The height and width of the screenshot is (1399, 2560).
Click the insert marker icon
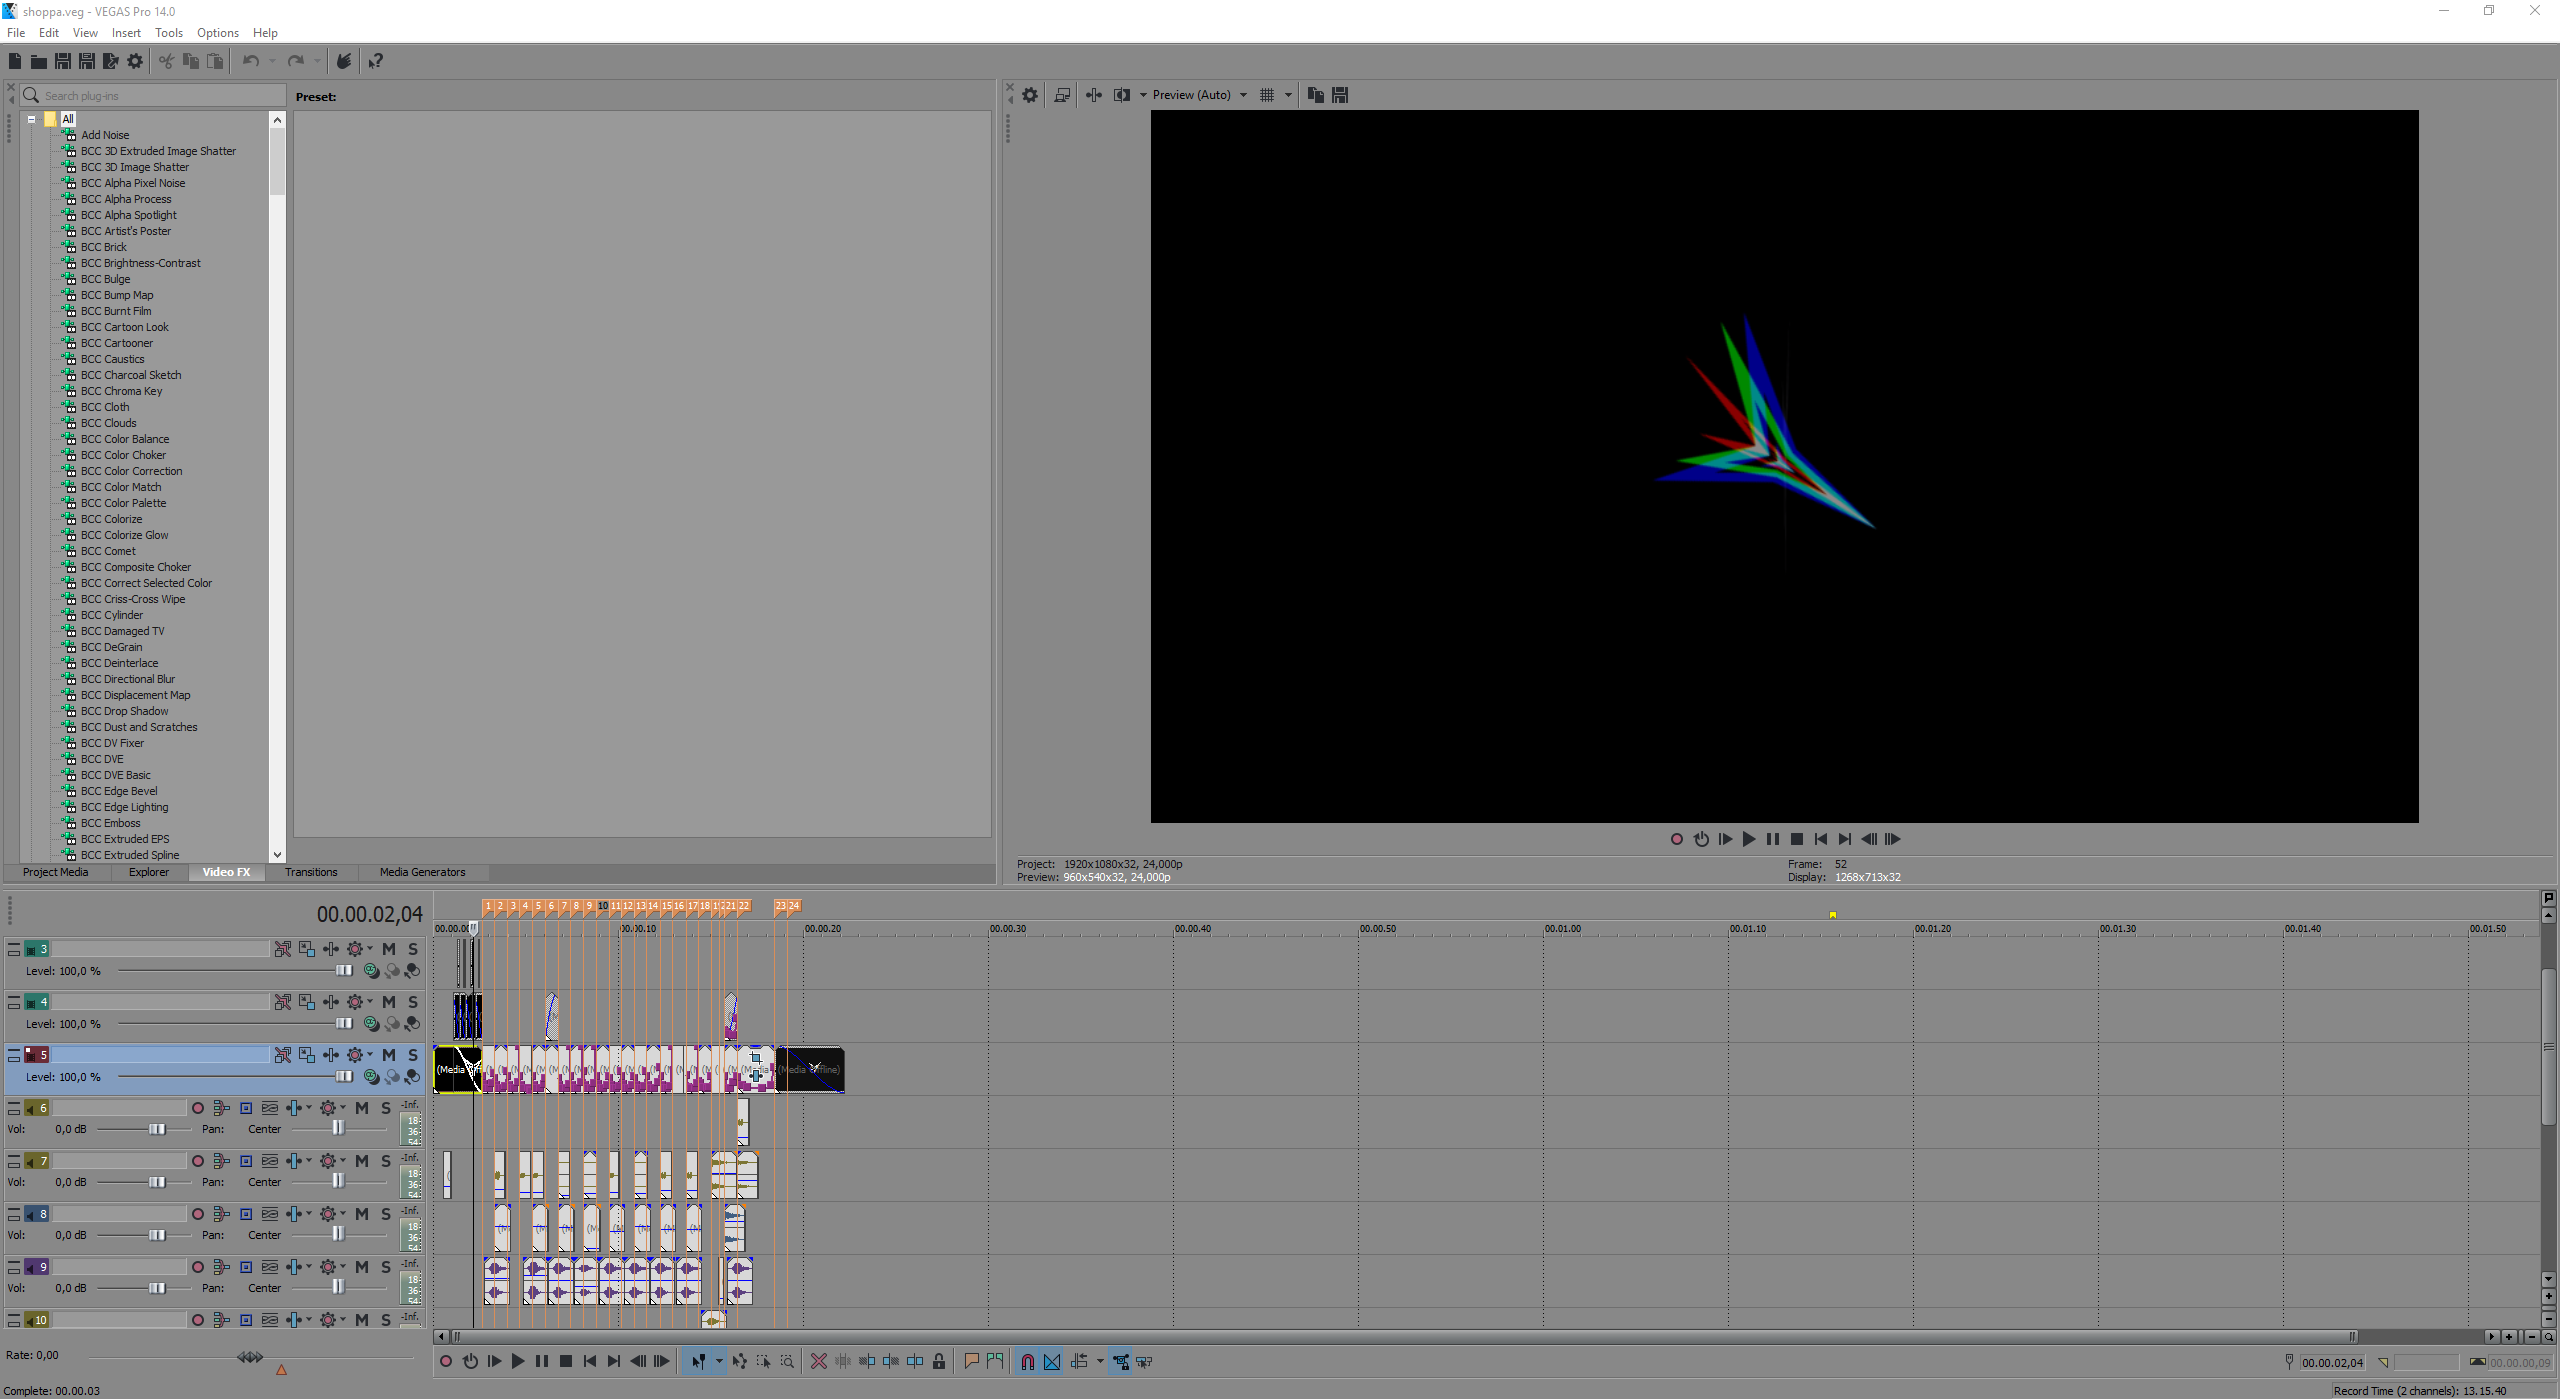pos(970,1362)
